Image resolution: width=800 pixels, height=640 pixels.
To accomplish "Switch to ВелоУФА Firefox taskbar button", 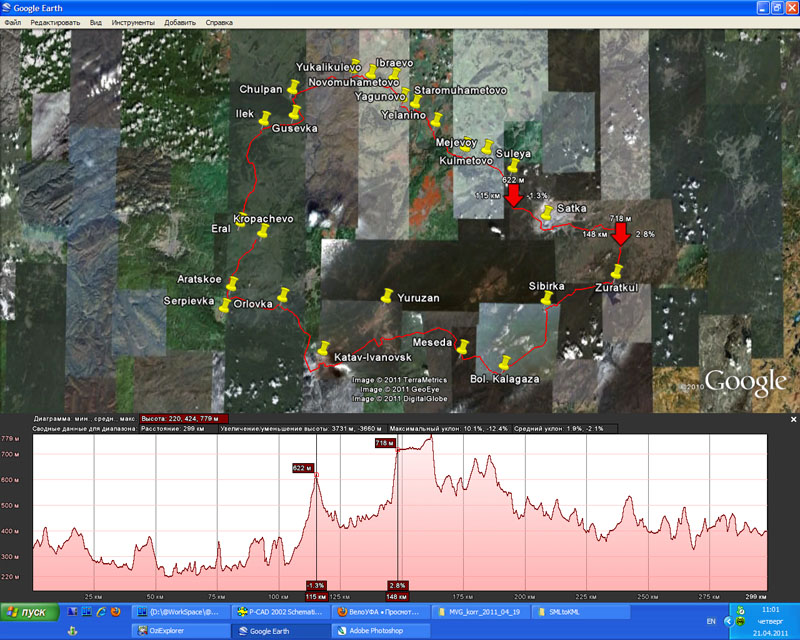I will [380, 612].
